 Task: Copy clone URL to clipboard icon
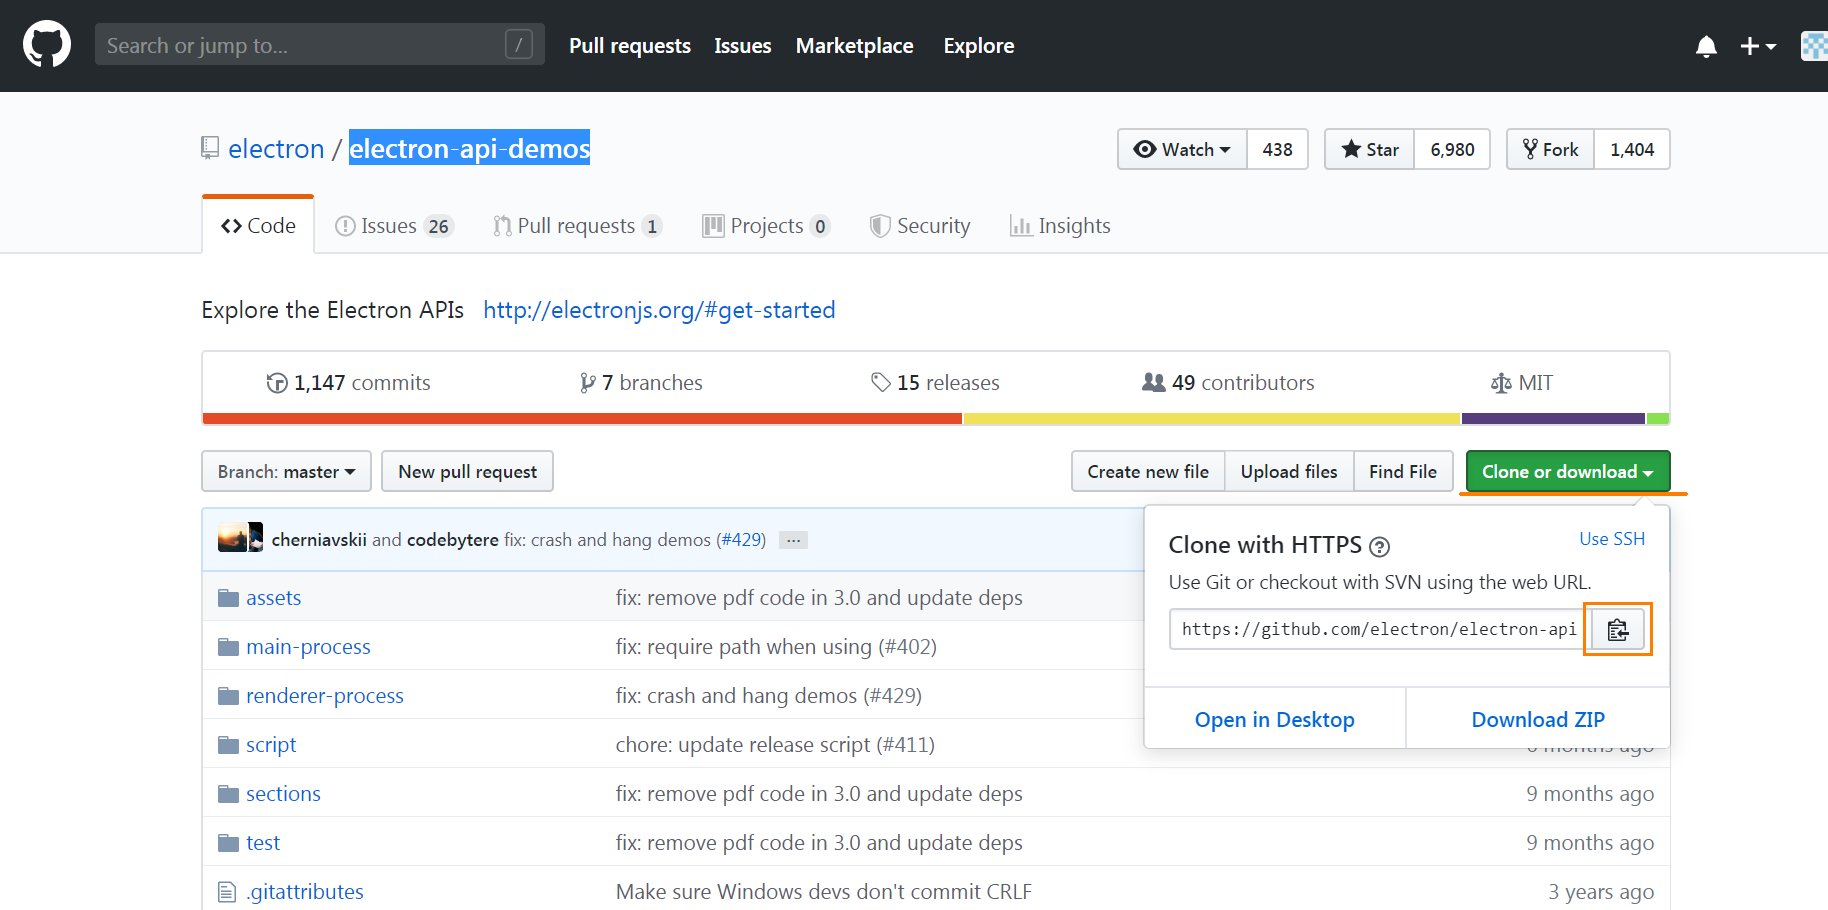[x=1618, y=629]
